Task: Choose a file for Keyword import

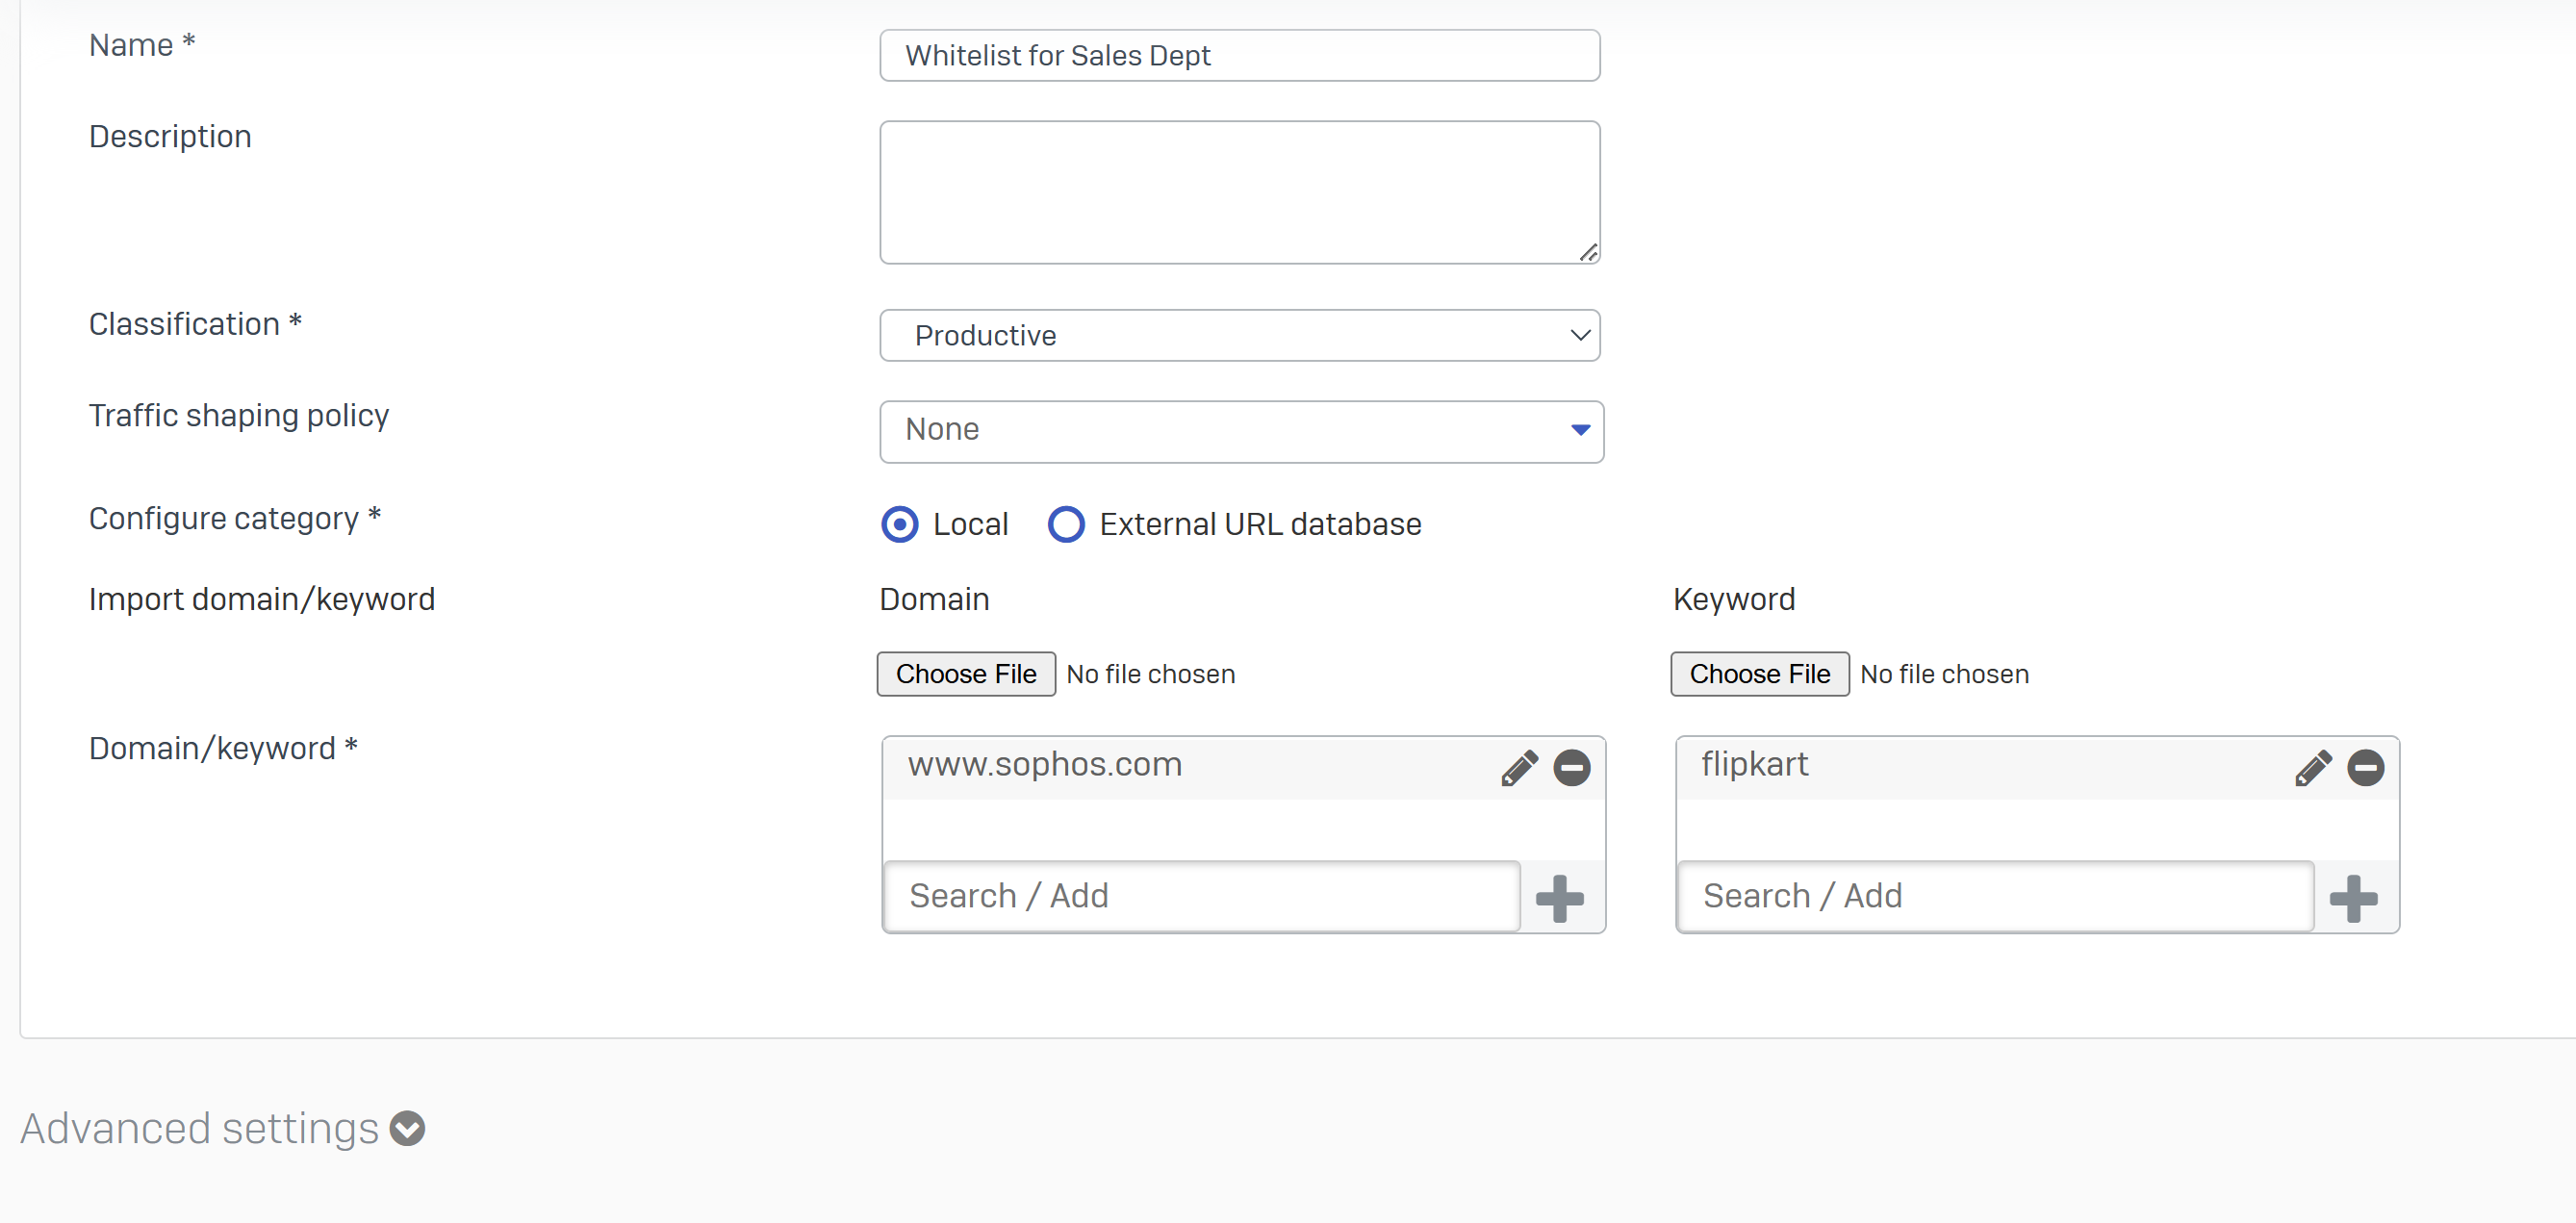Action: click(1758, 673)
